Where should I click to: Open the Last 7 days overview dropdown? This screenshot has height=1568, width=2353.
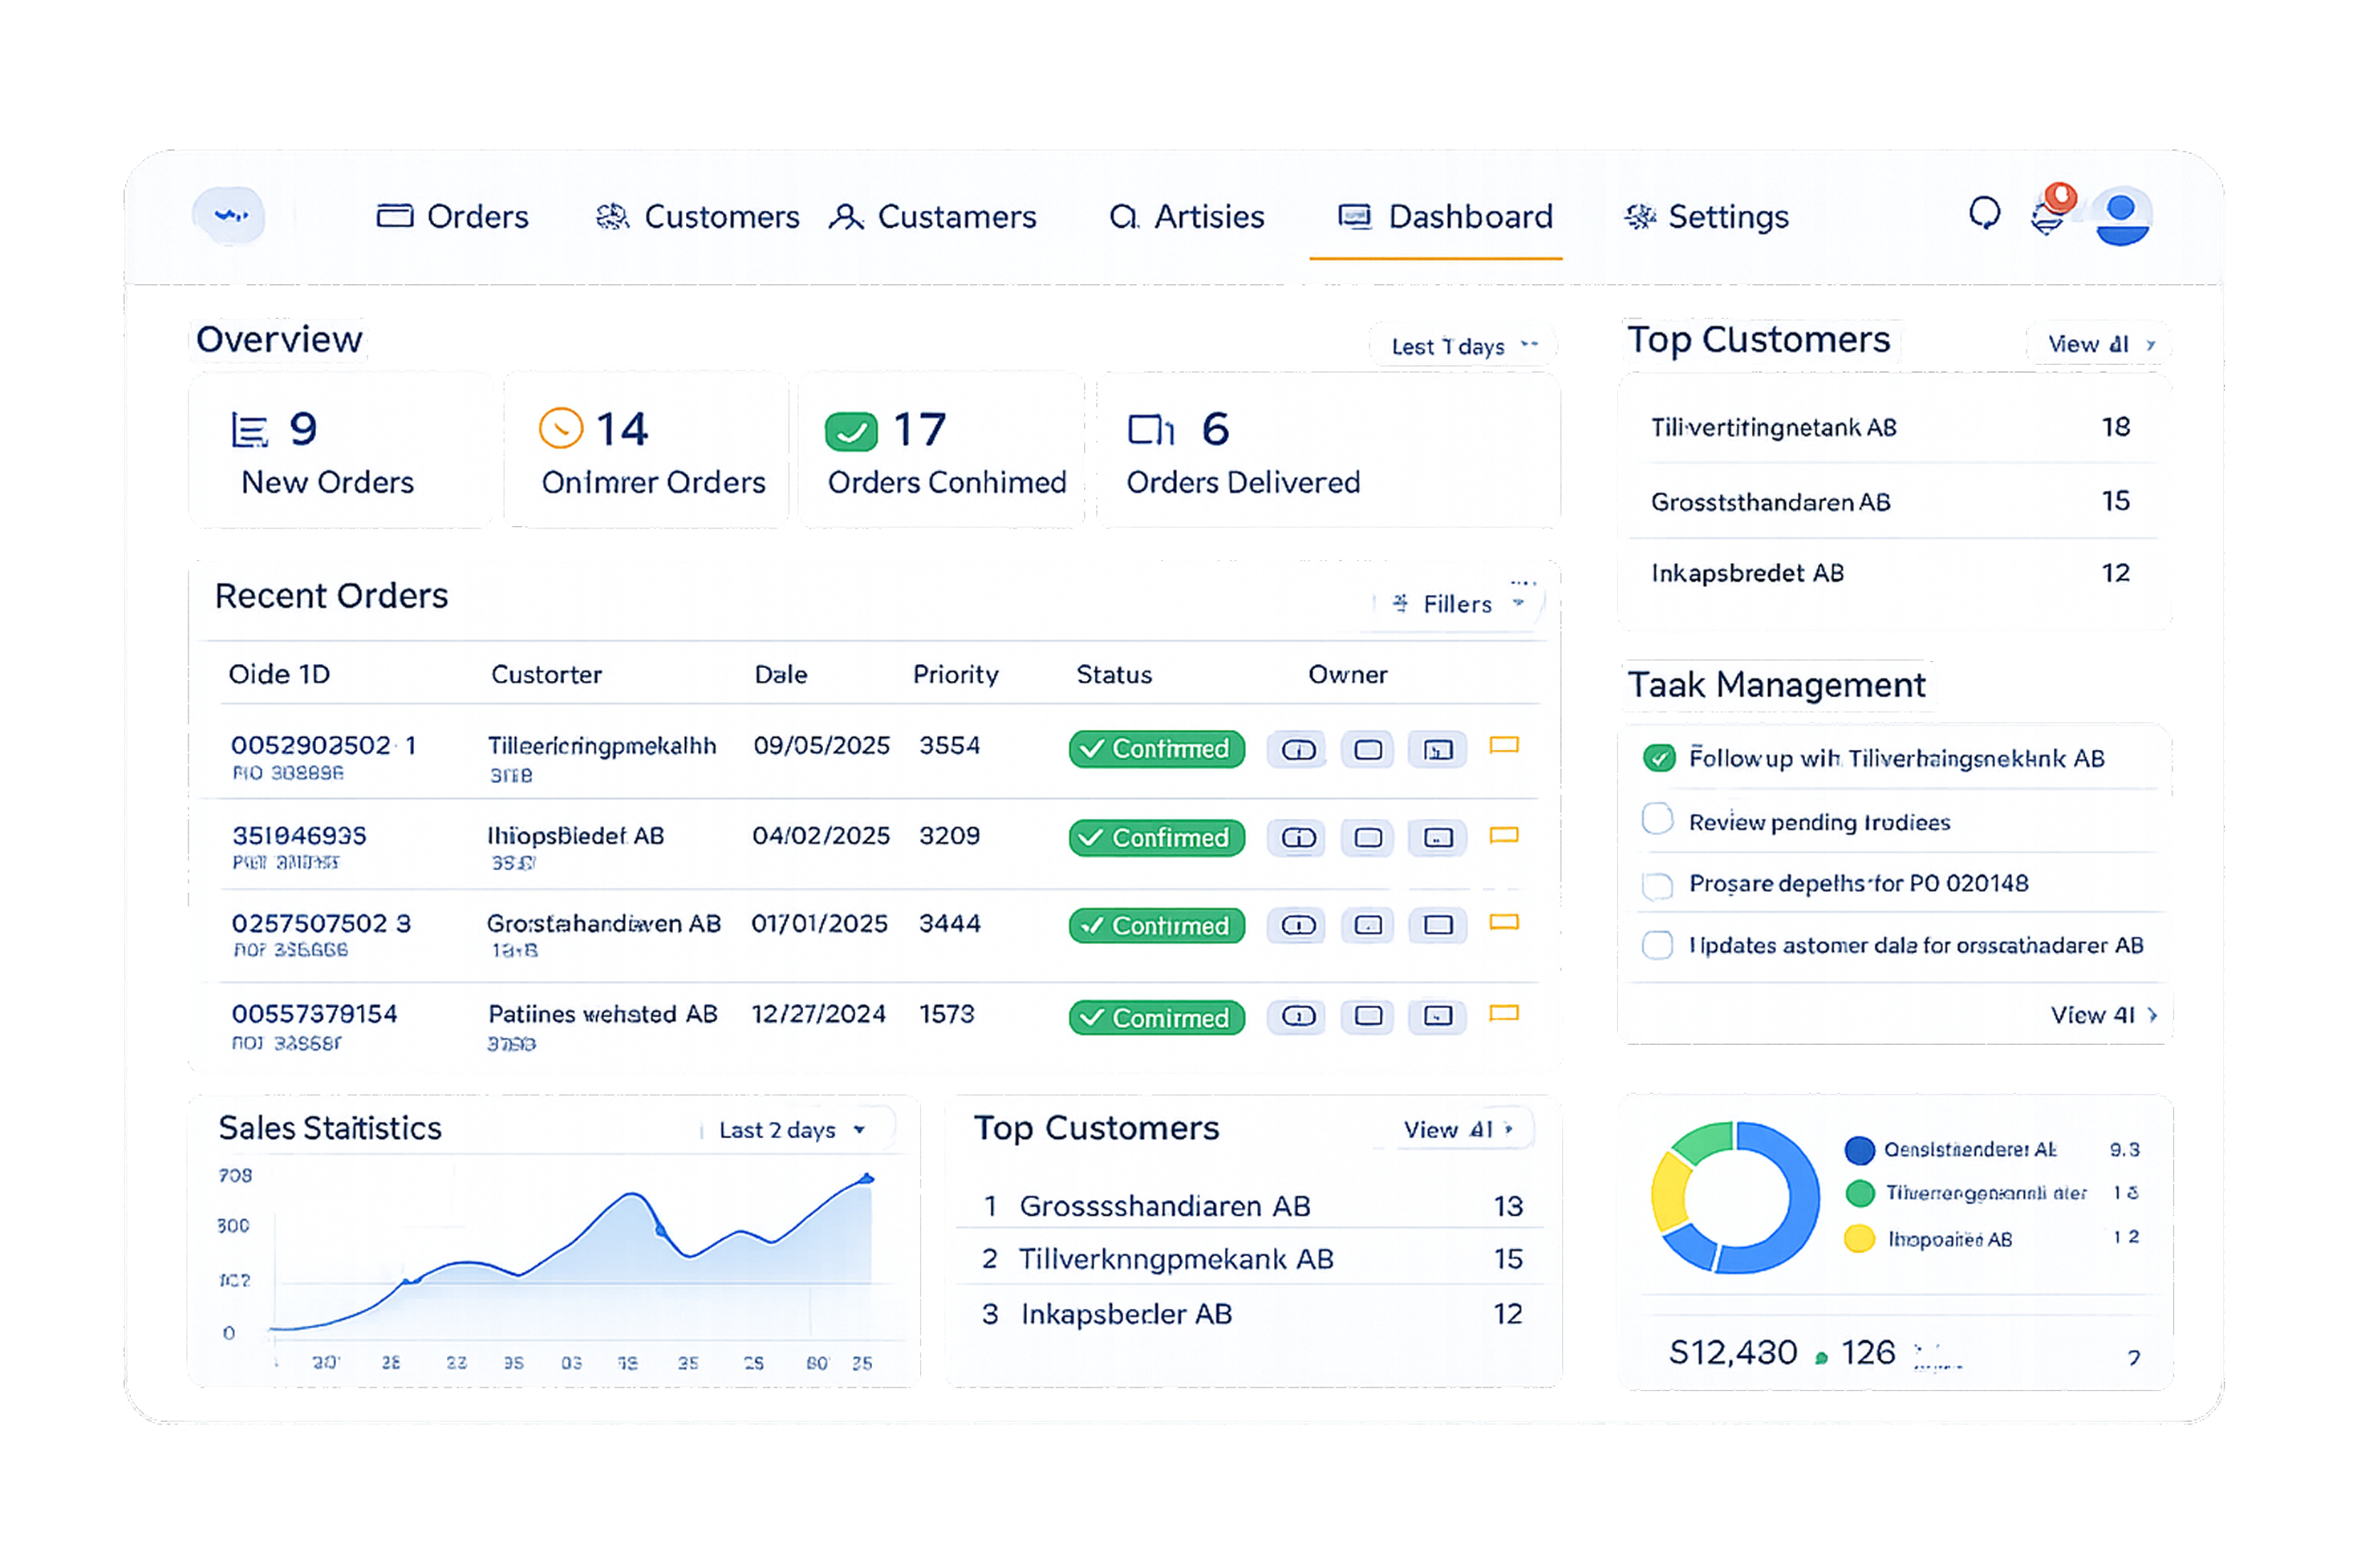click(1462, 346)
